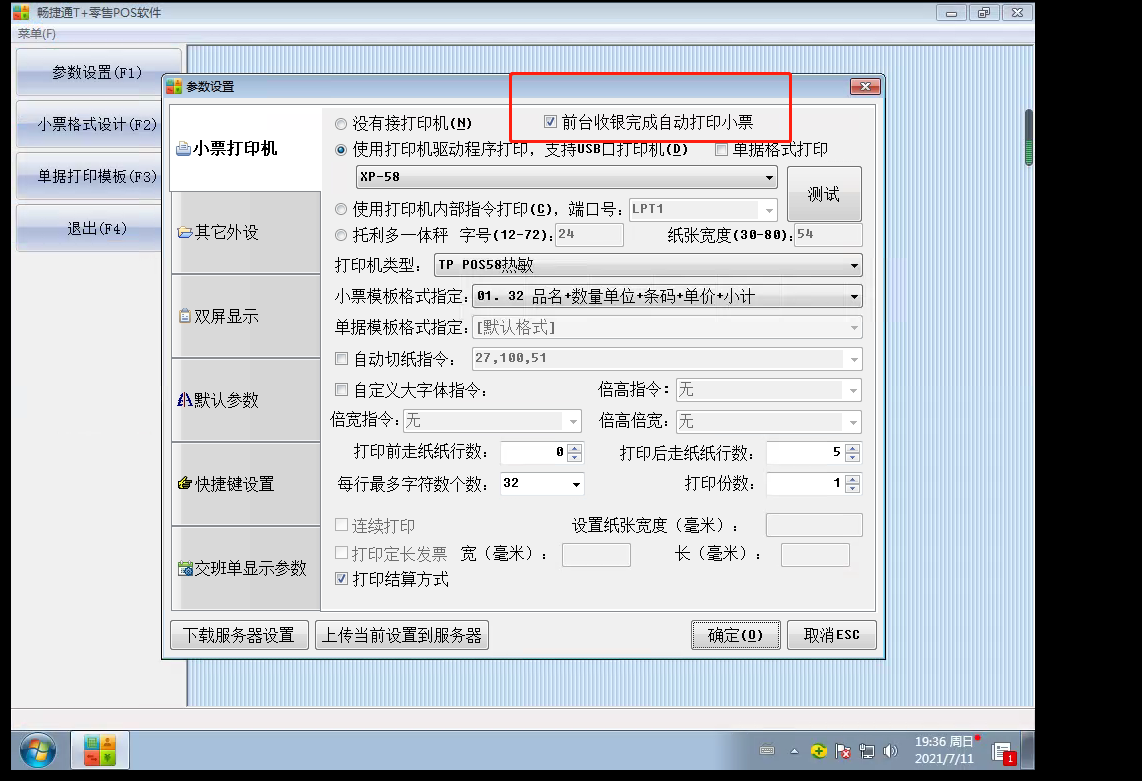Viewport: 1142px width, 781px height.
Task: Toggle 前台收银完成自动打印小票 checkbox
Action: click(551, 122)
